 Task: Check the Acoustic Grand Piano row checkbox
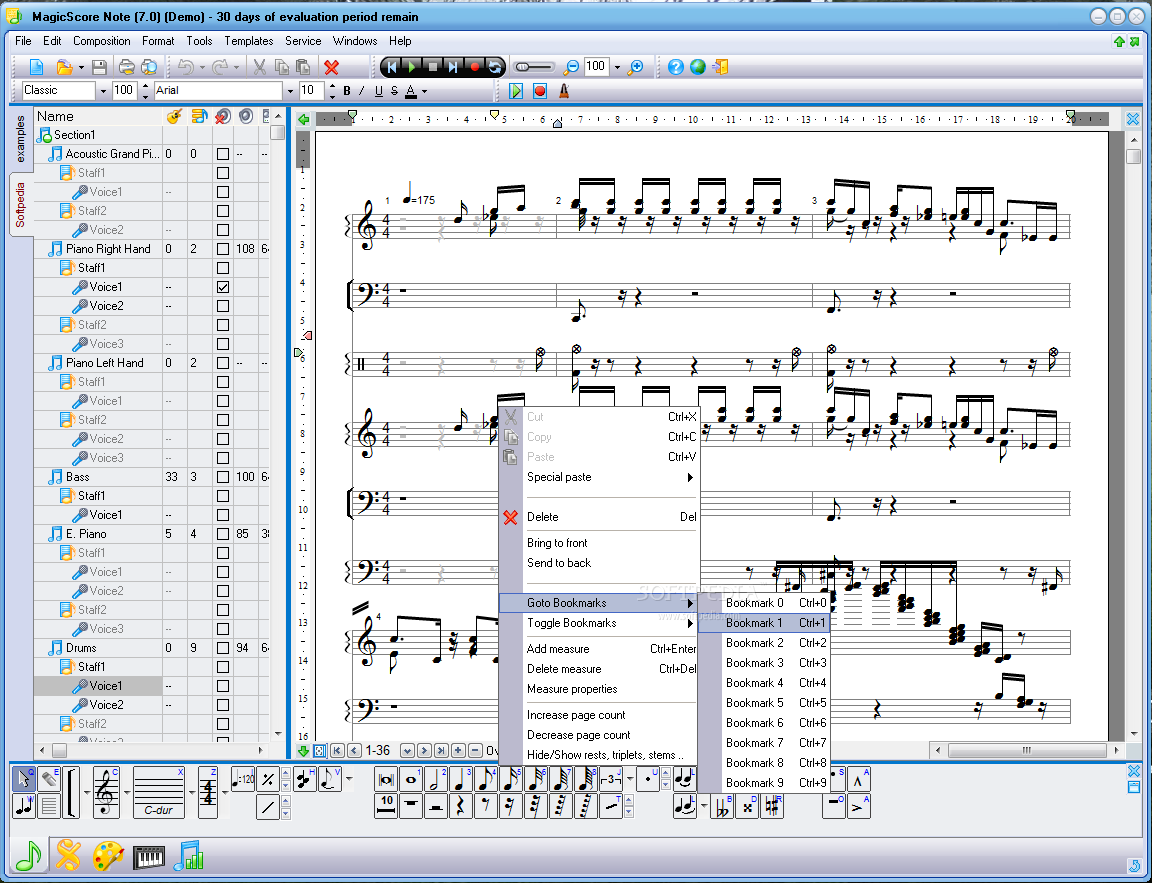[223, 154]
